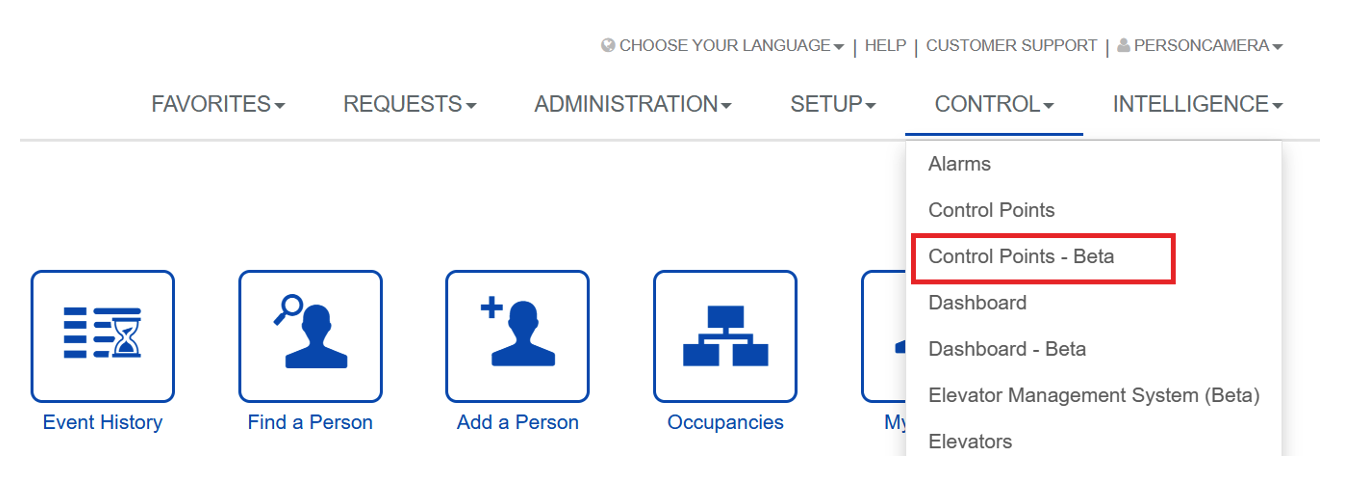The image size is (1354, 498).
Task: Expand the Administration dropdown
Action: 632,104
